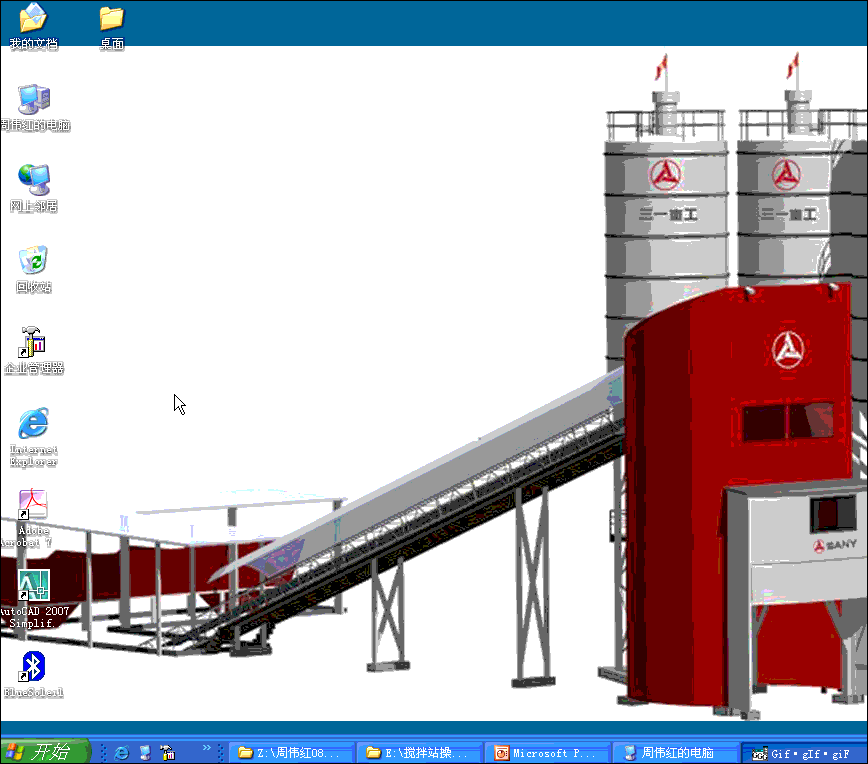Expand the Quick Launch overflow chevron
This screenshot has height=764, width=868.
pyautogui.click(x=206, y=748)
